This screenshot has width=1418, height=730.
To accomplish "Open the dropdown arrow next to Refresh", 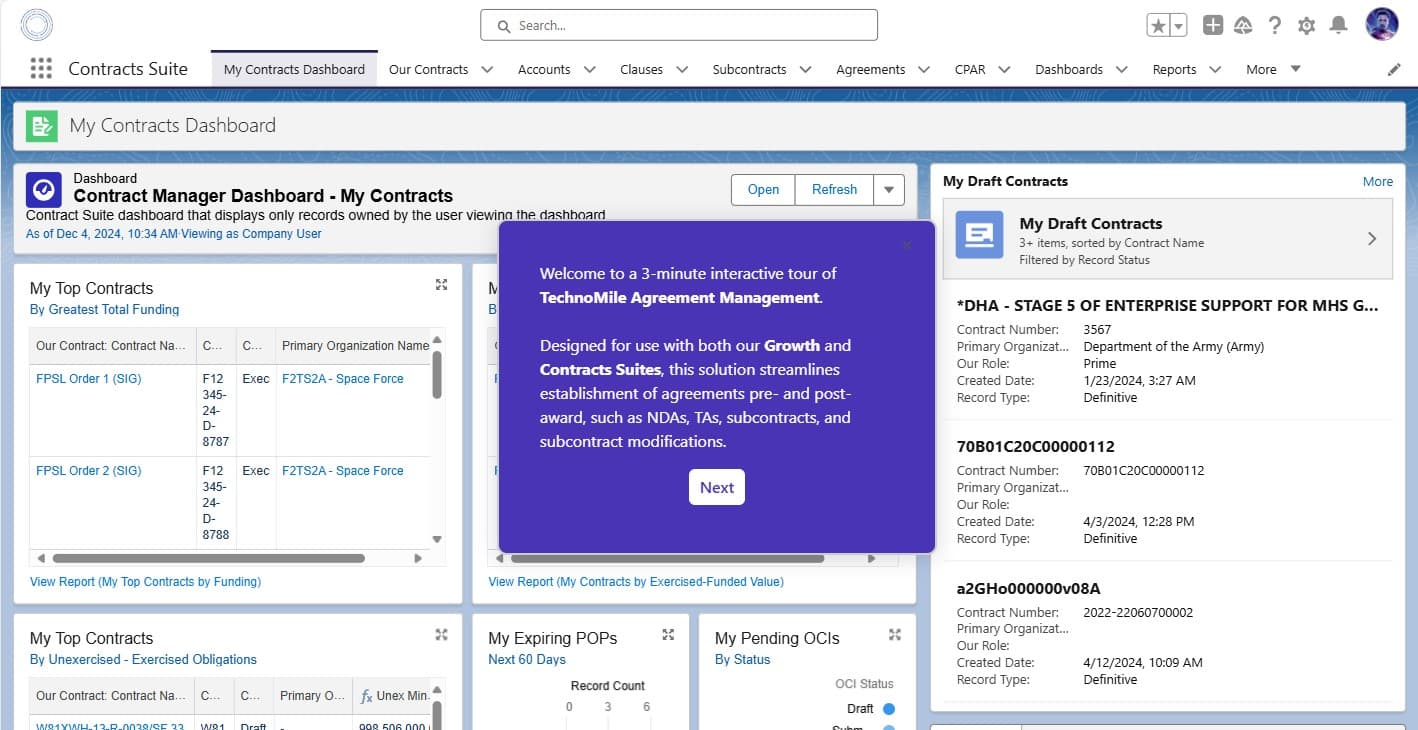I will tap(889, 189).
